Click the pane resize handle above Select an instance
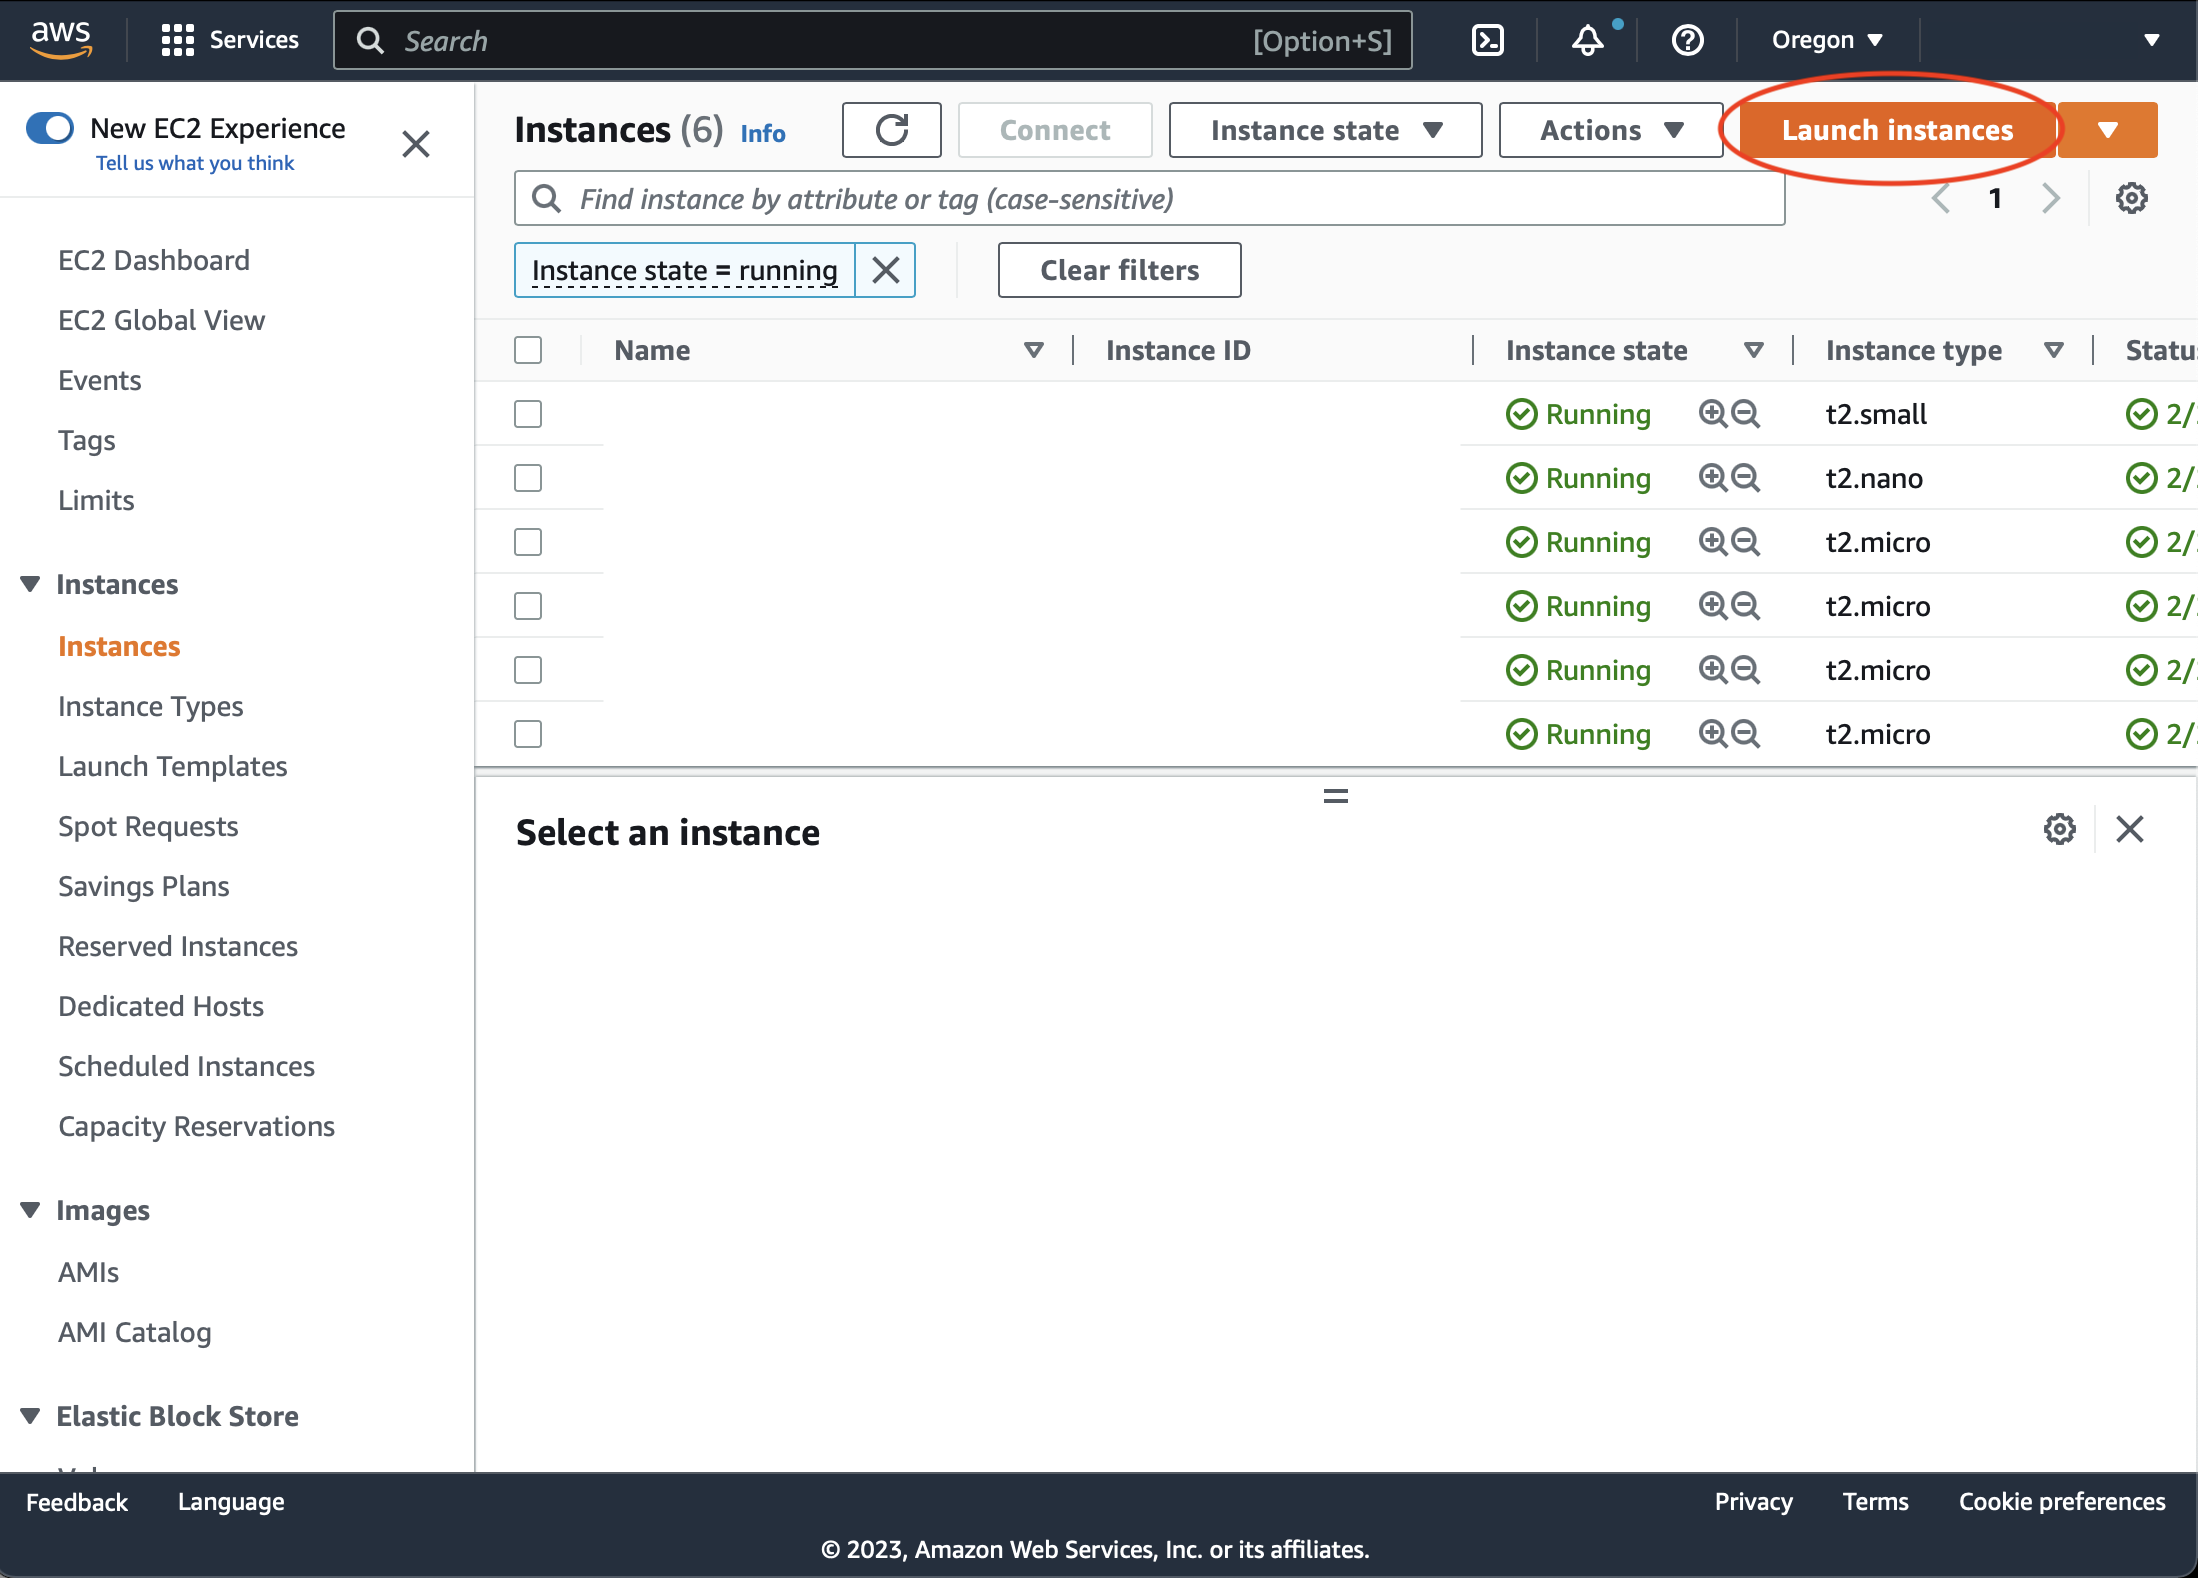 1336,796
